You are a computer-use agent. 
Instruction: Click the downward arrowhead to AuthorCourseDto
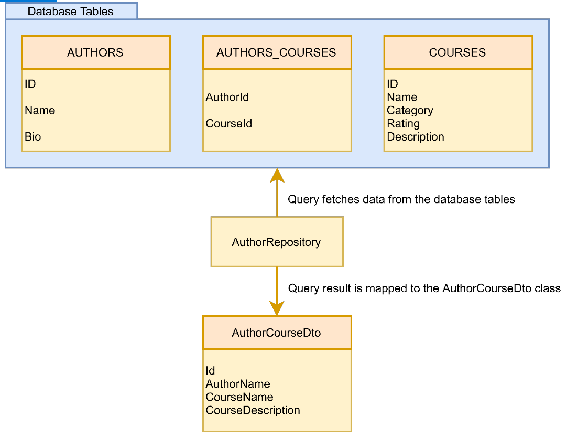tap(277, 308)
